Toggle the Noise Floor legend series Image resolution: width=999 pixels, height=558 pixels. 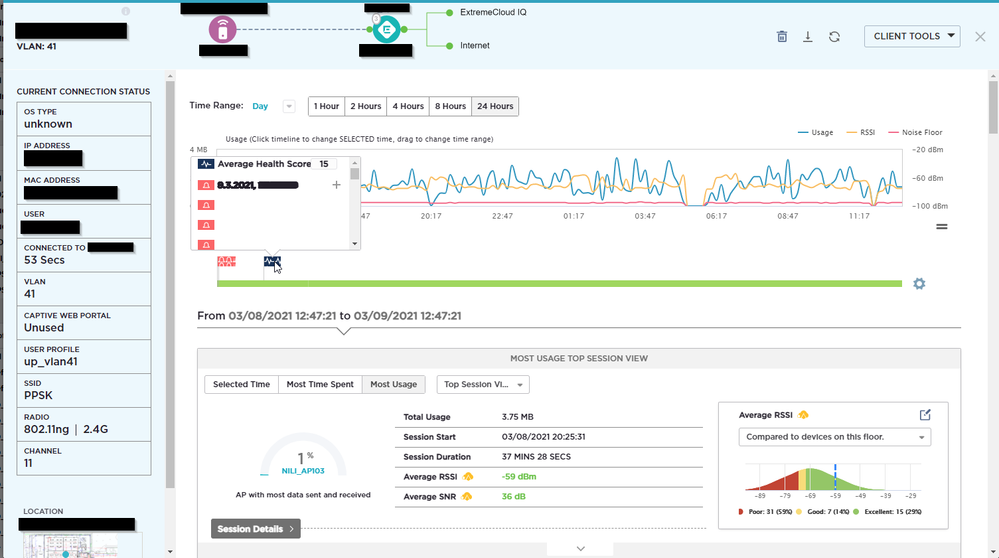click(915, 132)
